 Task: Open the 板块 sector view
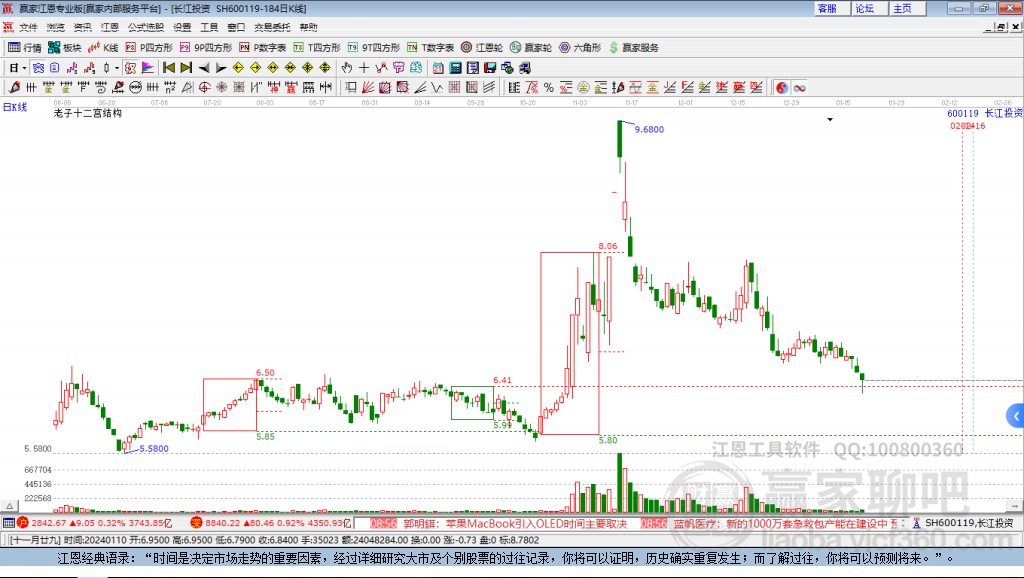[65, 48]
